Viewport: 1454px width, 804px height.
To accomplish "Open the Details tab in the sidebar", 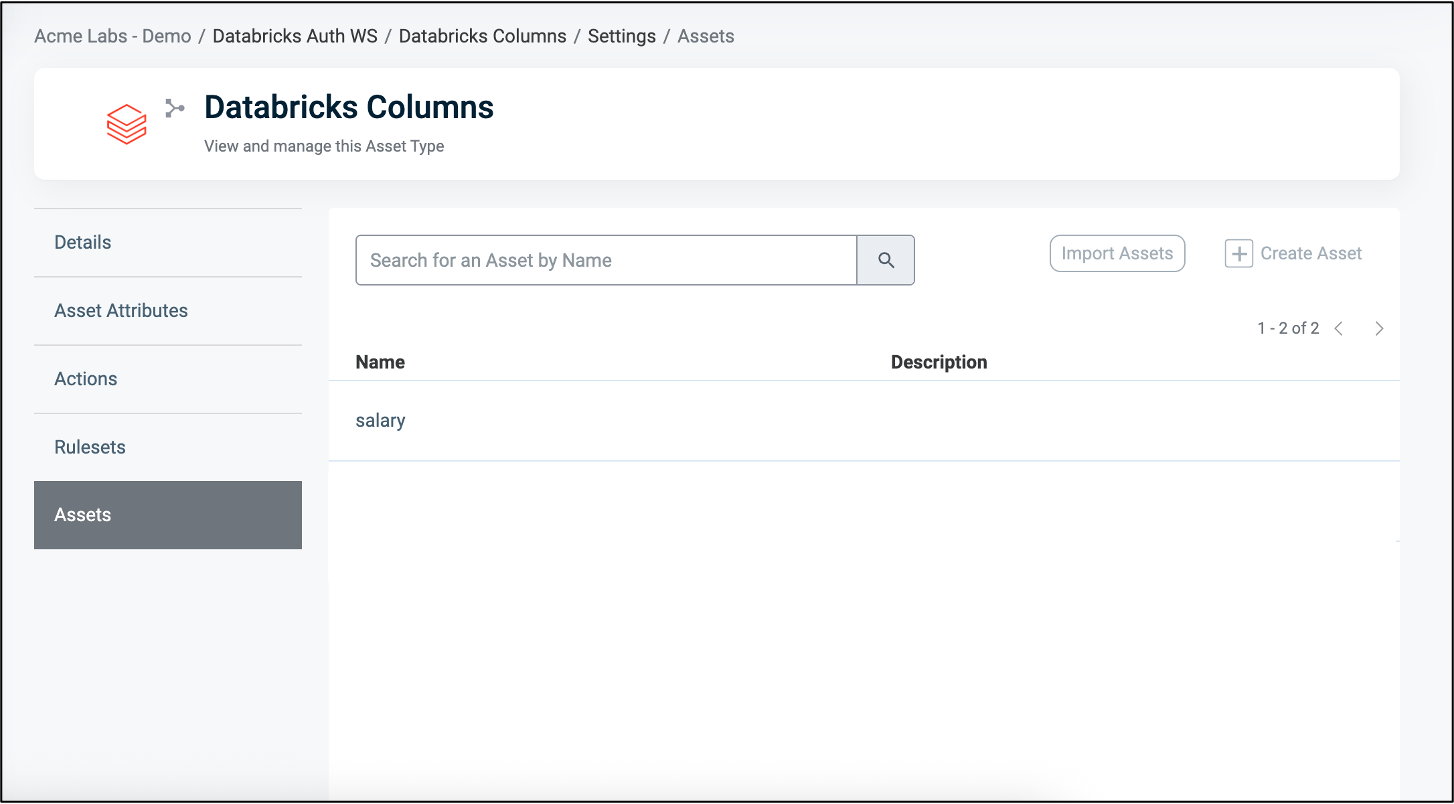I will (168, 243).
